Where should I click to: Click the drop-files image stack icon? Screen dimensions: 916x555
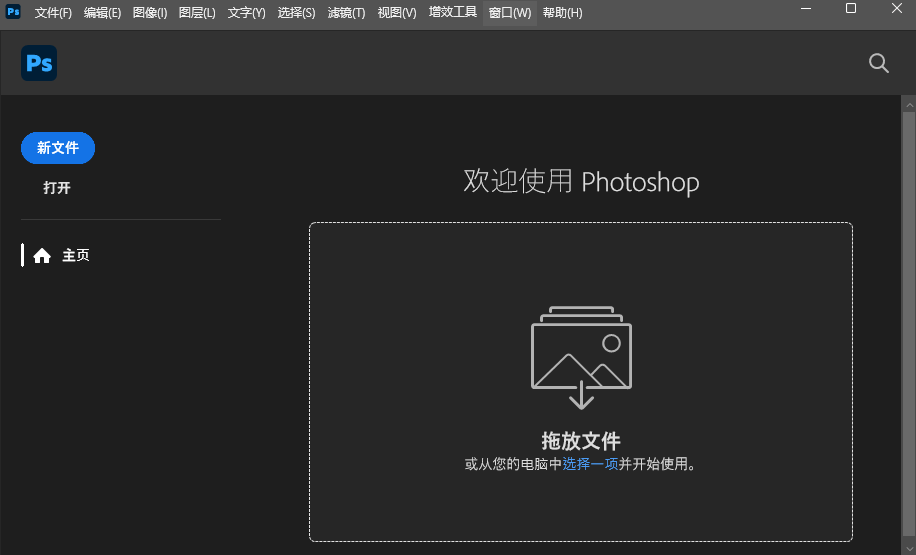click(x=581, y=356)
